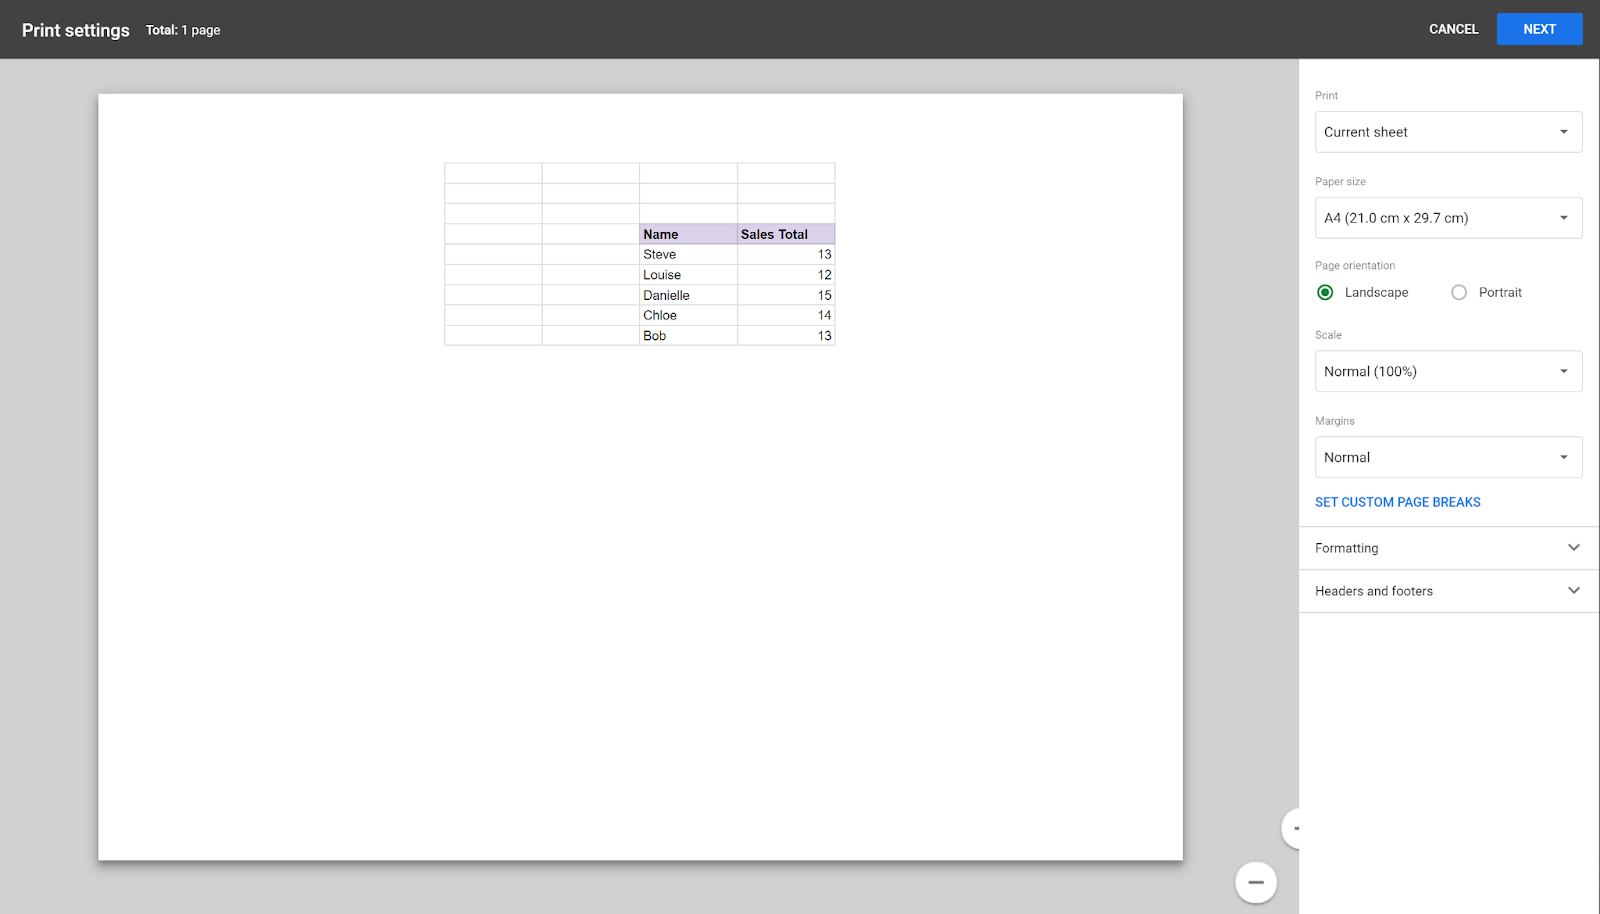Click the value 15 in Danielle's row

824,295
